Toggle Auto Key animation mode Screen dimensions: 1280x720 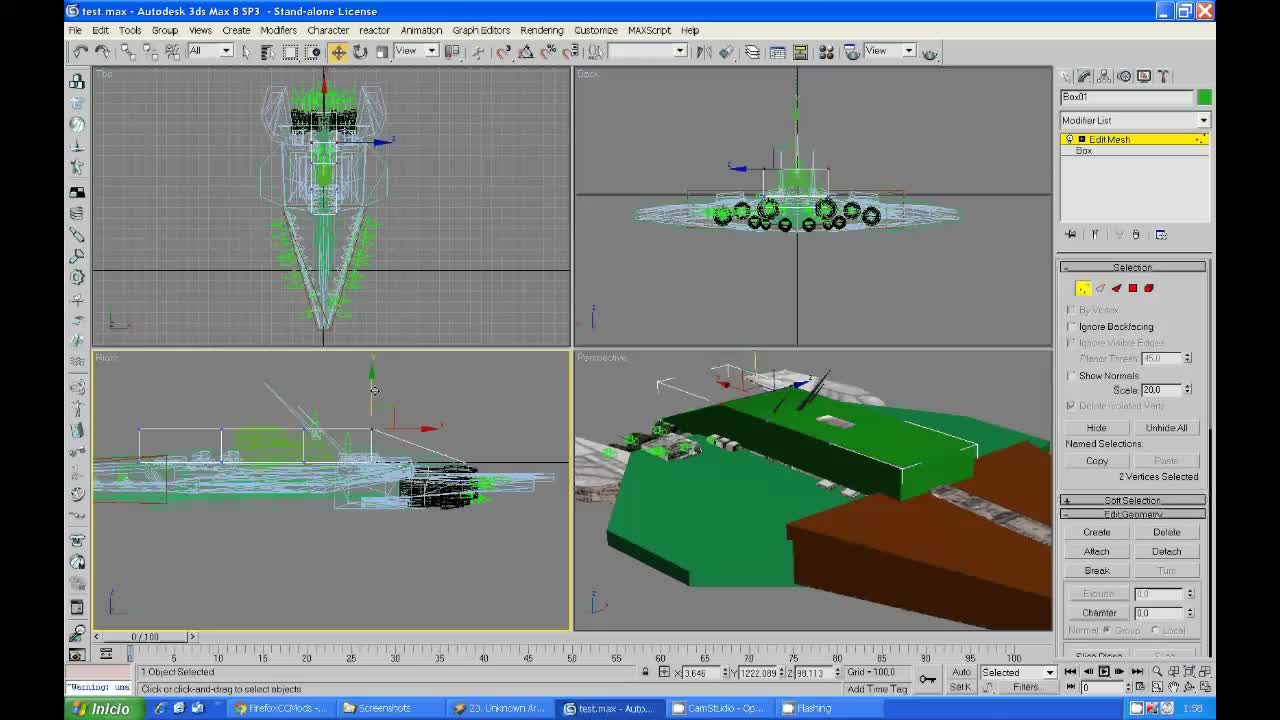tap(961, 672)
